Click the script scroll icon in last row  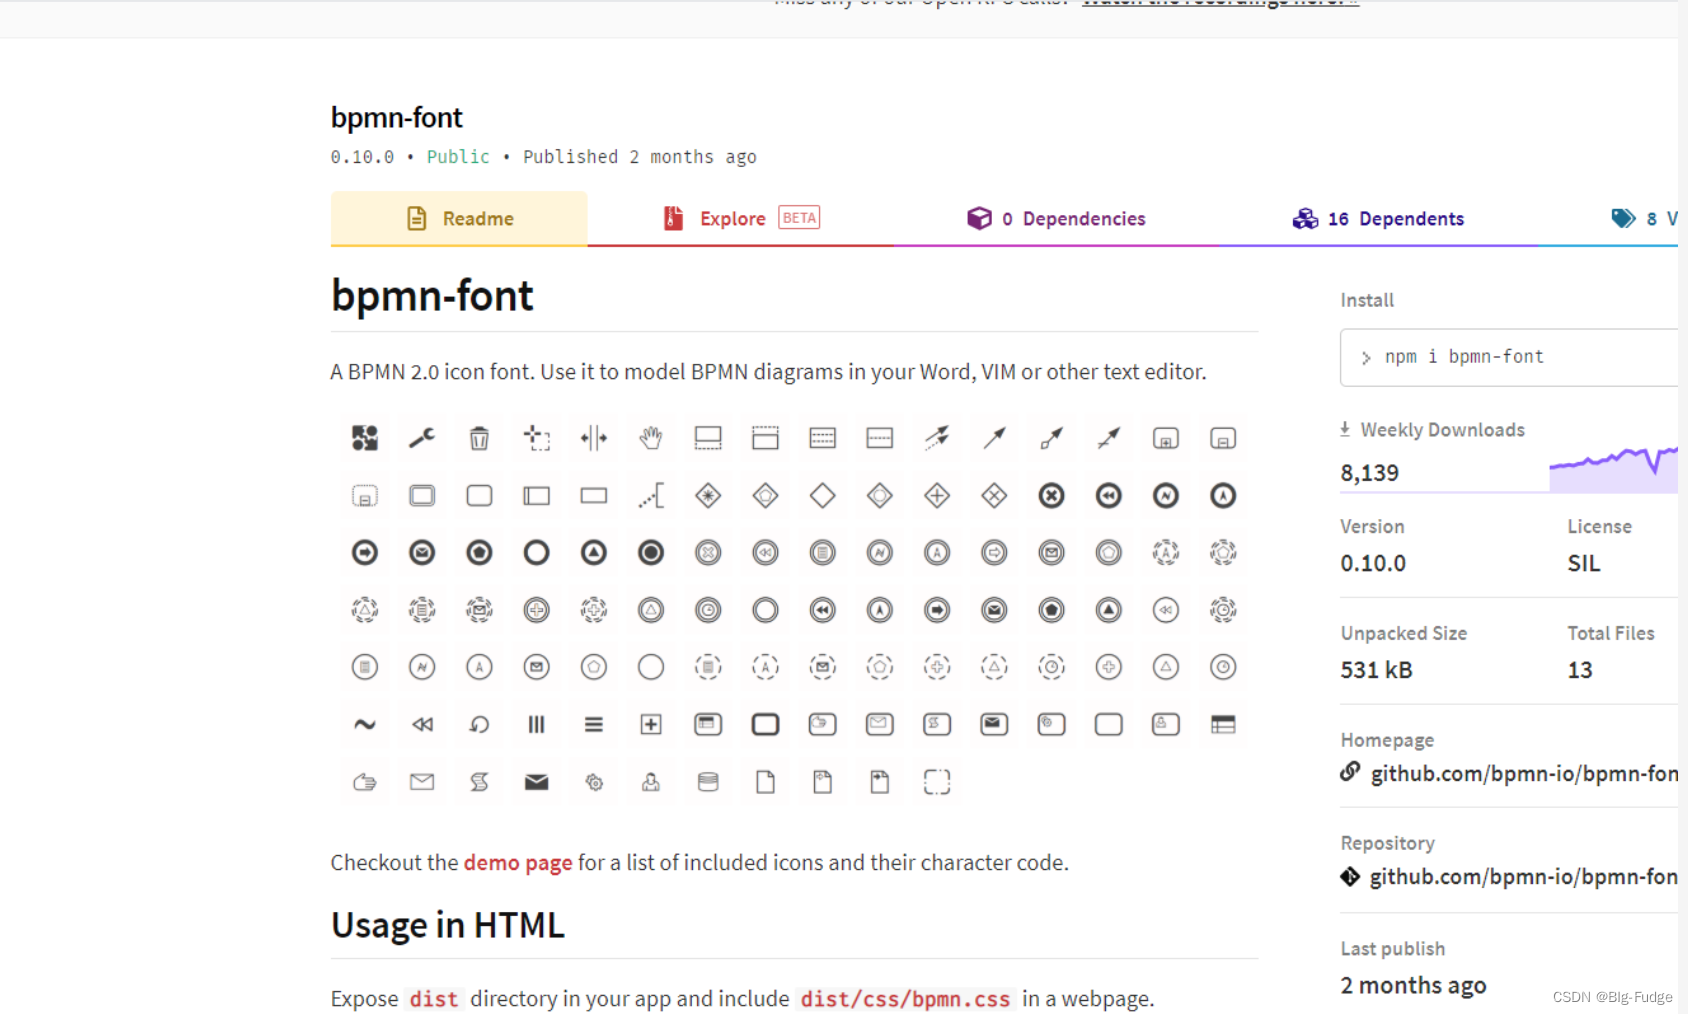[x=479, y=782]
